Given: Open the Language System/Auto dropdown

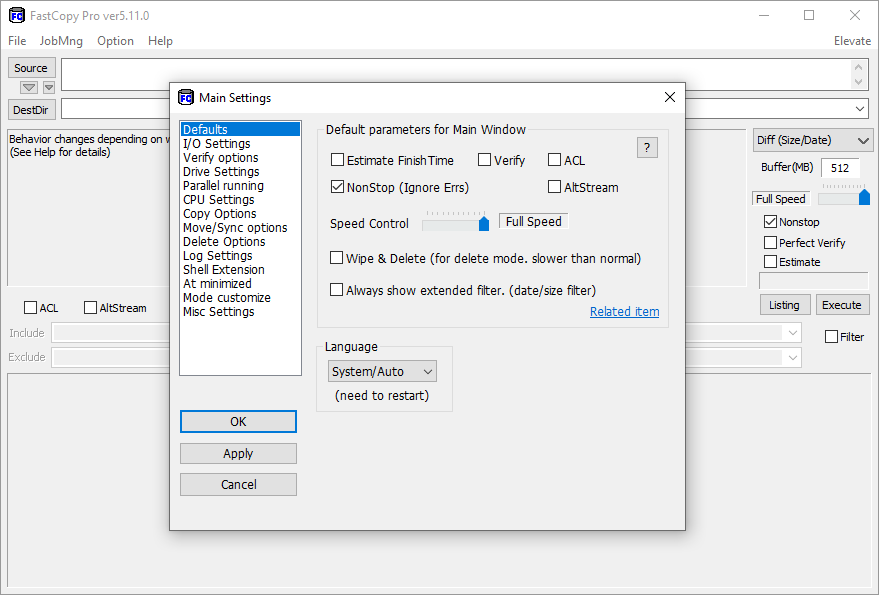Looking at the screenshot, I should click(x=383, y=372).
